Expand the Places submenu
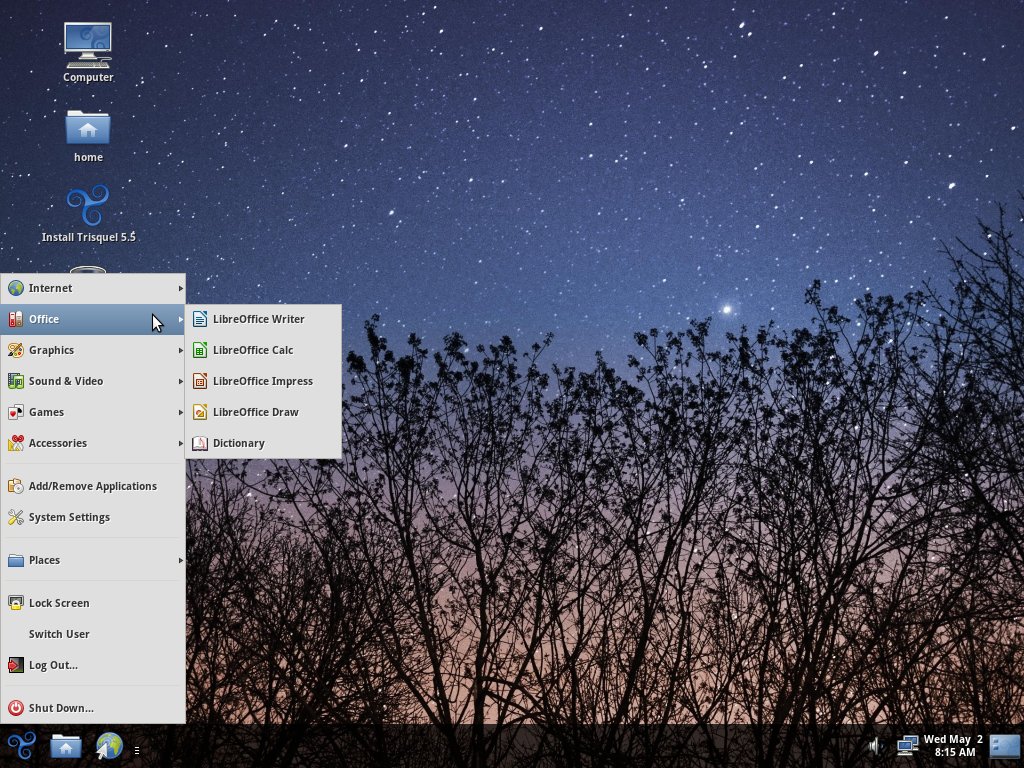The height and width of the screenshot is (768, 1024). tap(45, 560)
